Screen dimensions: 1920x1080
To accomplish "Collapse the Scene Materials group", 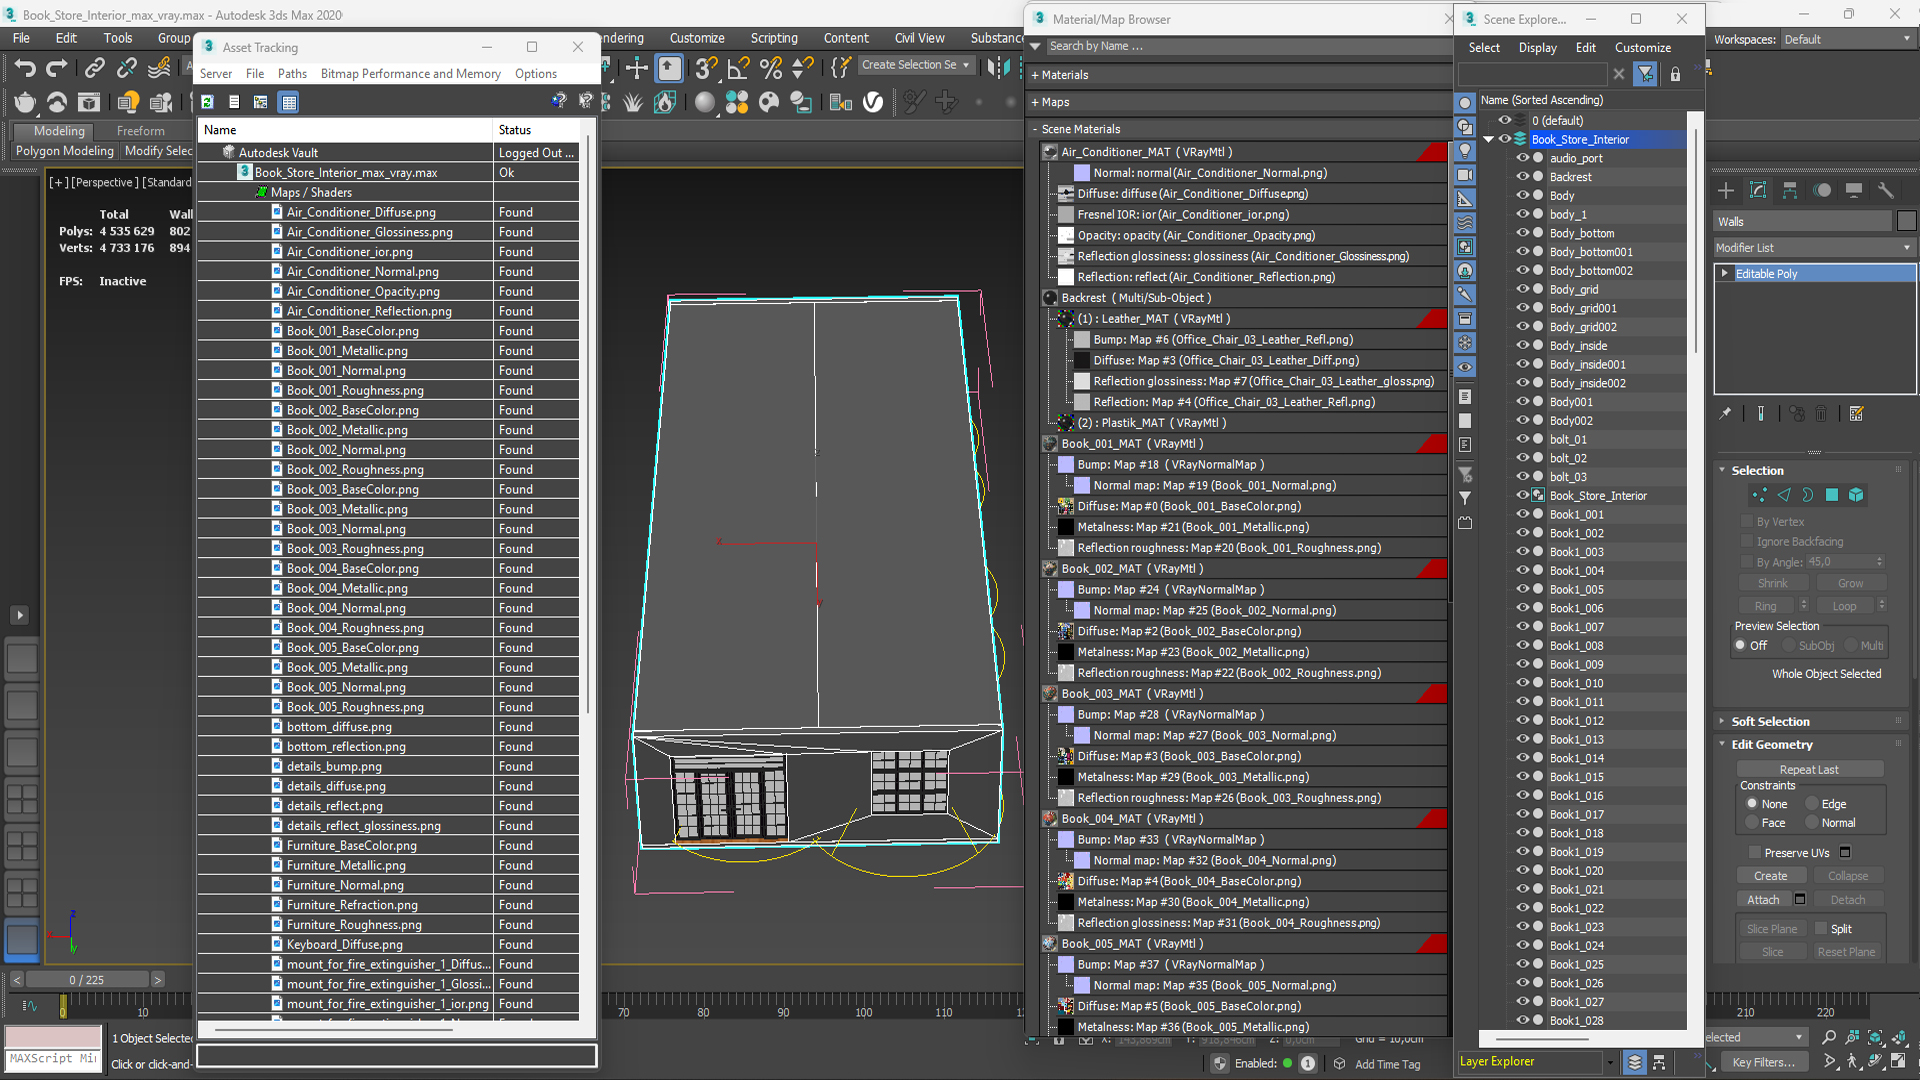I will 1035,129.
